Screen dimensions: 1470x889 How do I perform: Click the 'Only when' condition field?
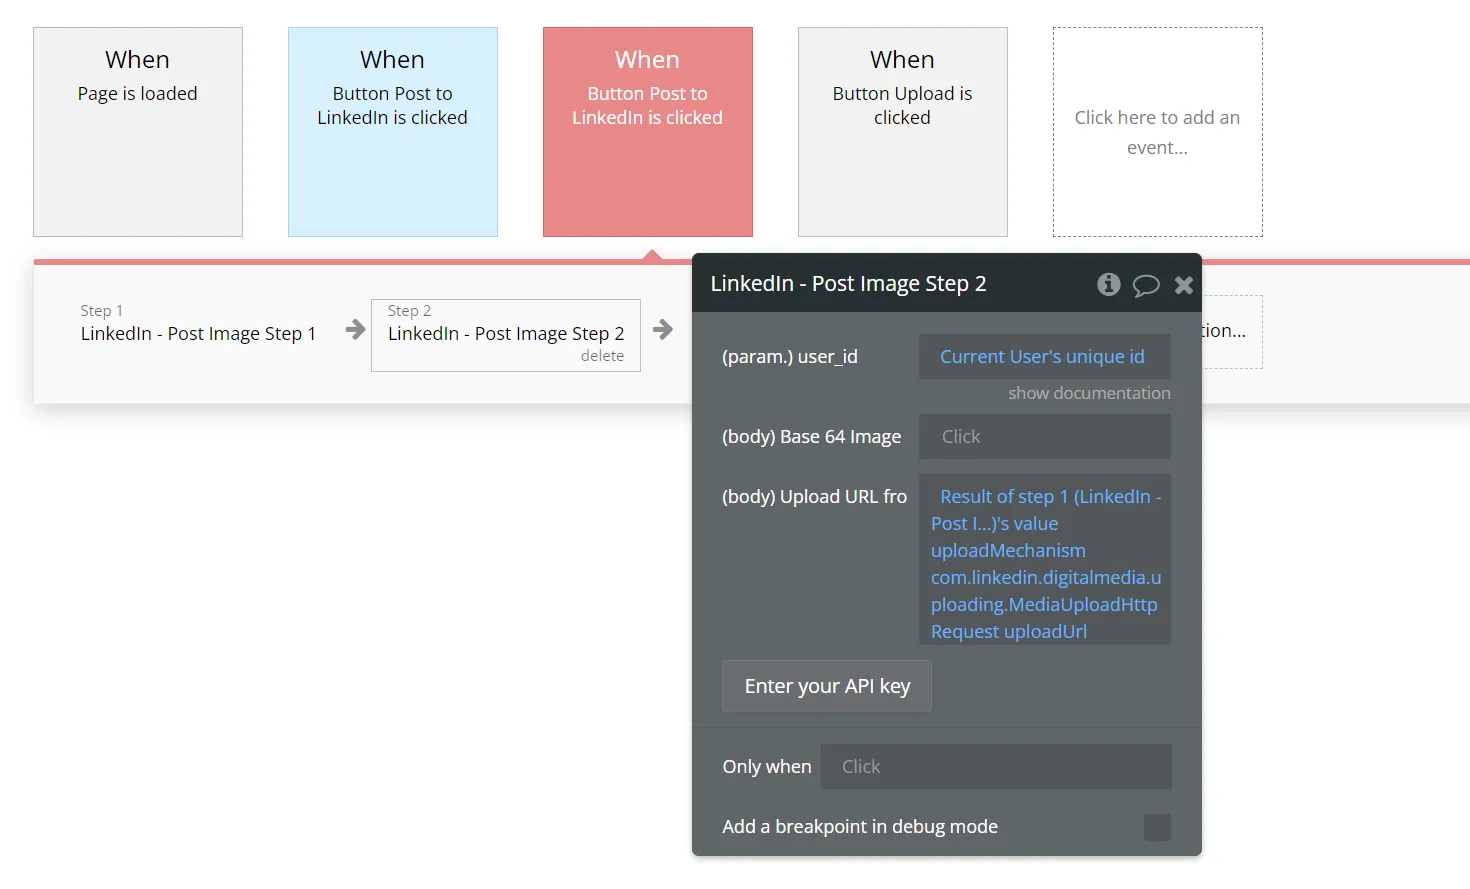coord(996,767)
